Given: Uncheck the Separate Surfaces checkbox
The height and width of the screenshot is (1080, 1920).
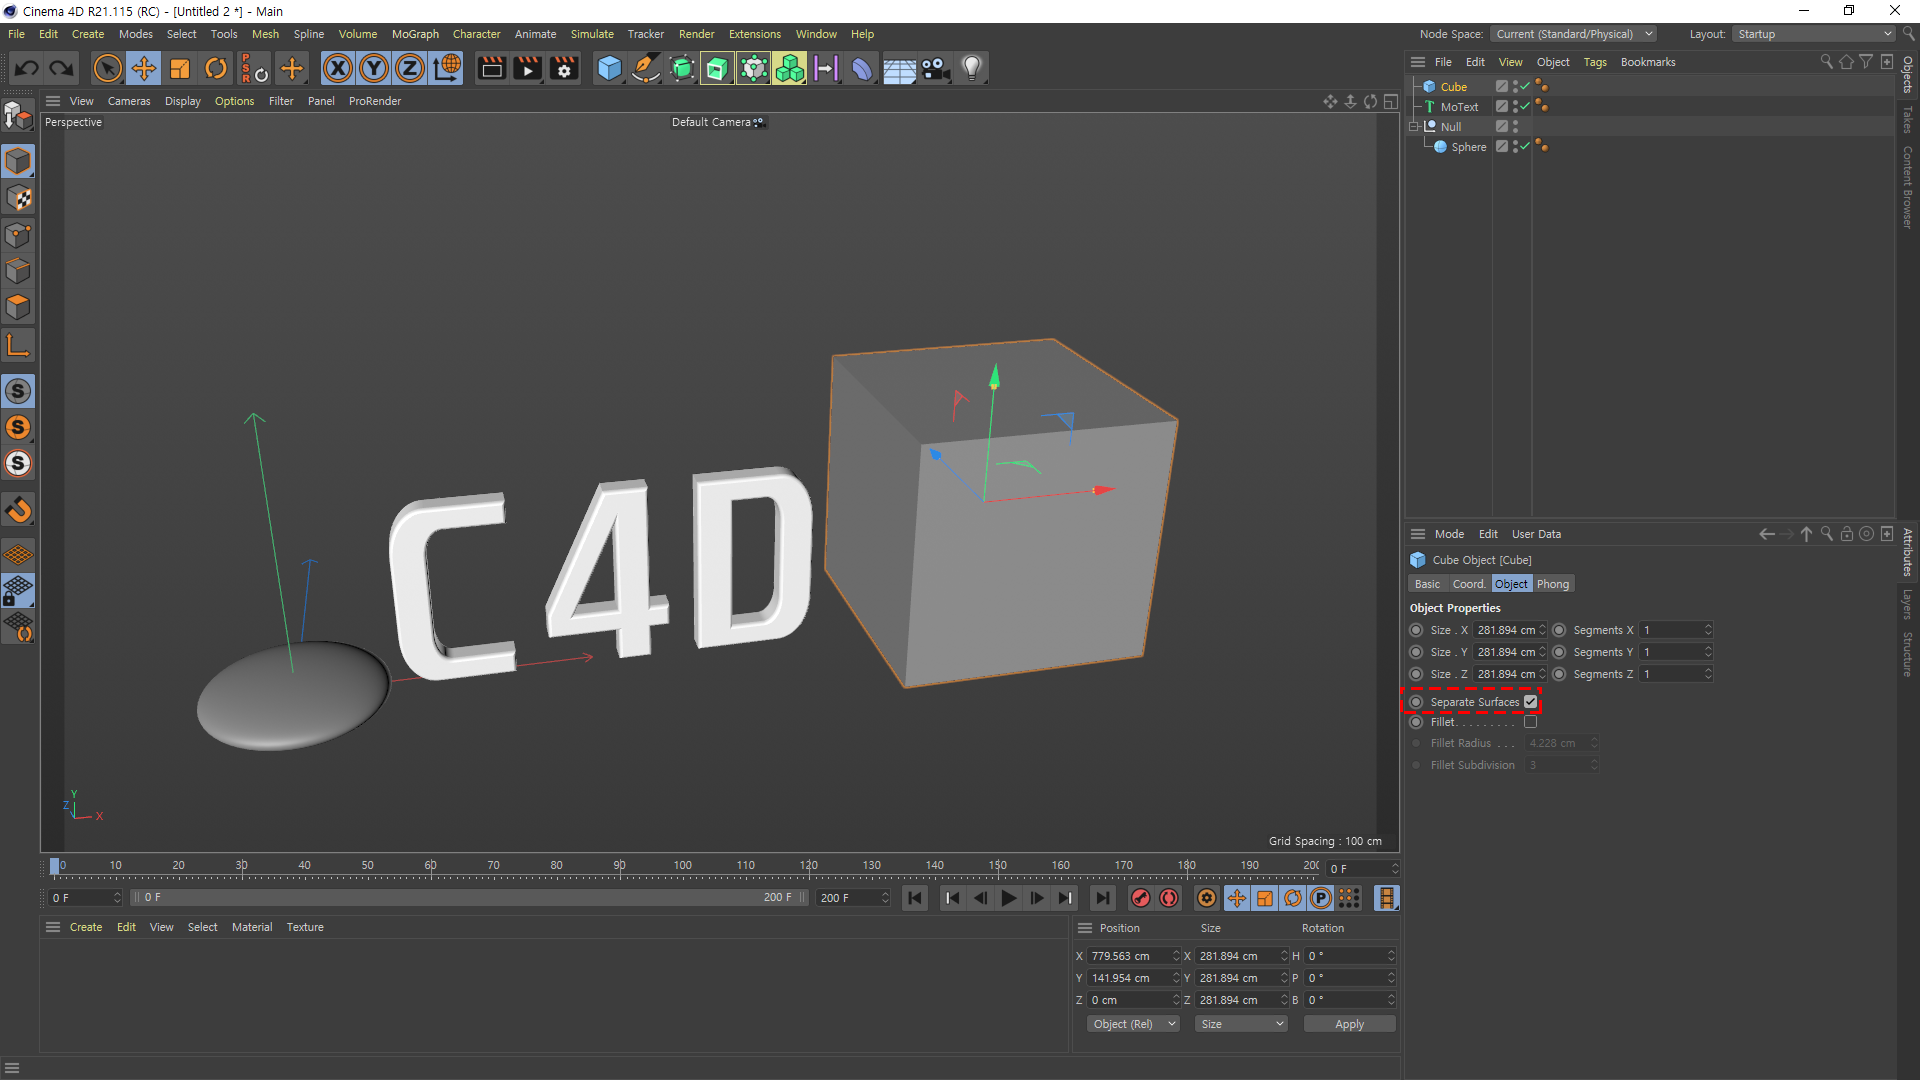Looking at the screenshot, I should [x=1530, y=702].
